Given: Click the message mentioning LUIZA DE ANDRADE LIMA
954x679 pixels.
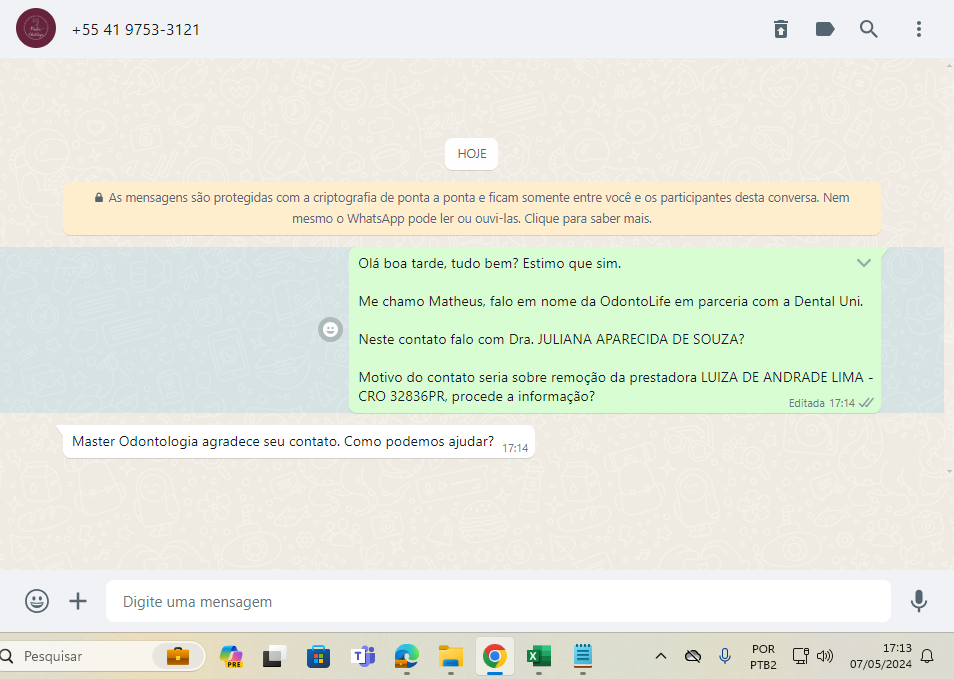Looking at the screenshot, I should pyautogui.click(x=616, y=387).
